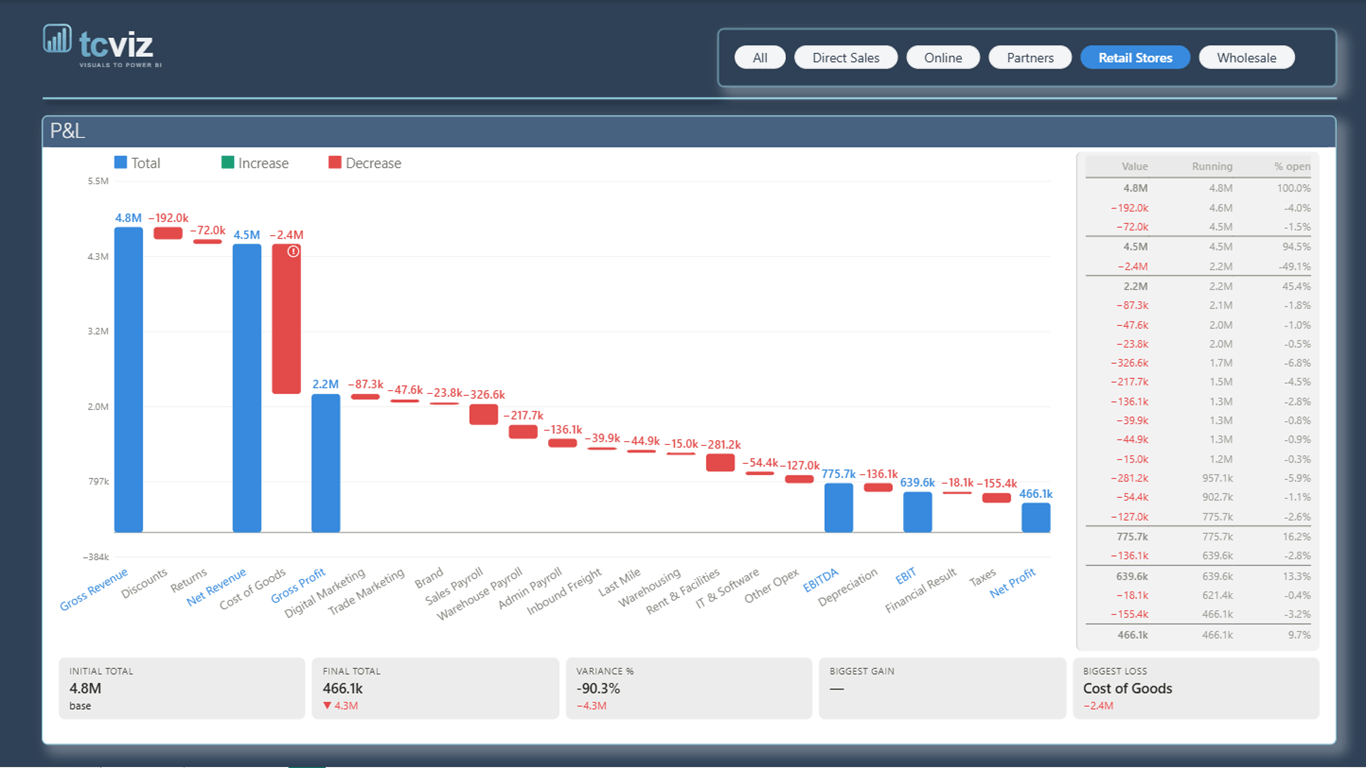Switch to the Partners channel filter

pos(1030,58)
